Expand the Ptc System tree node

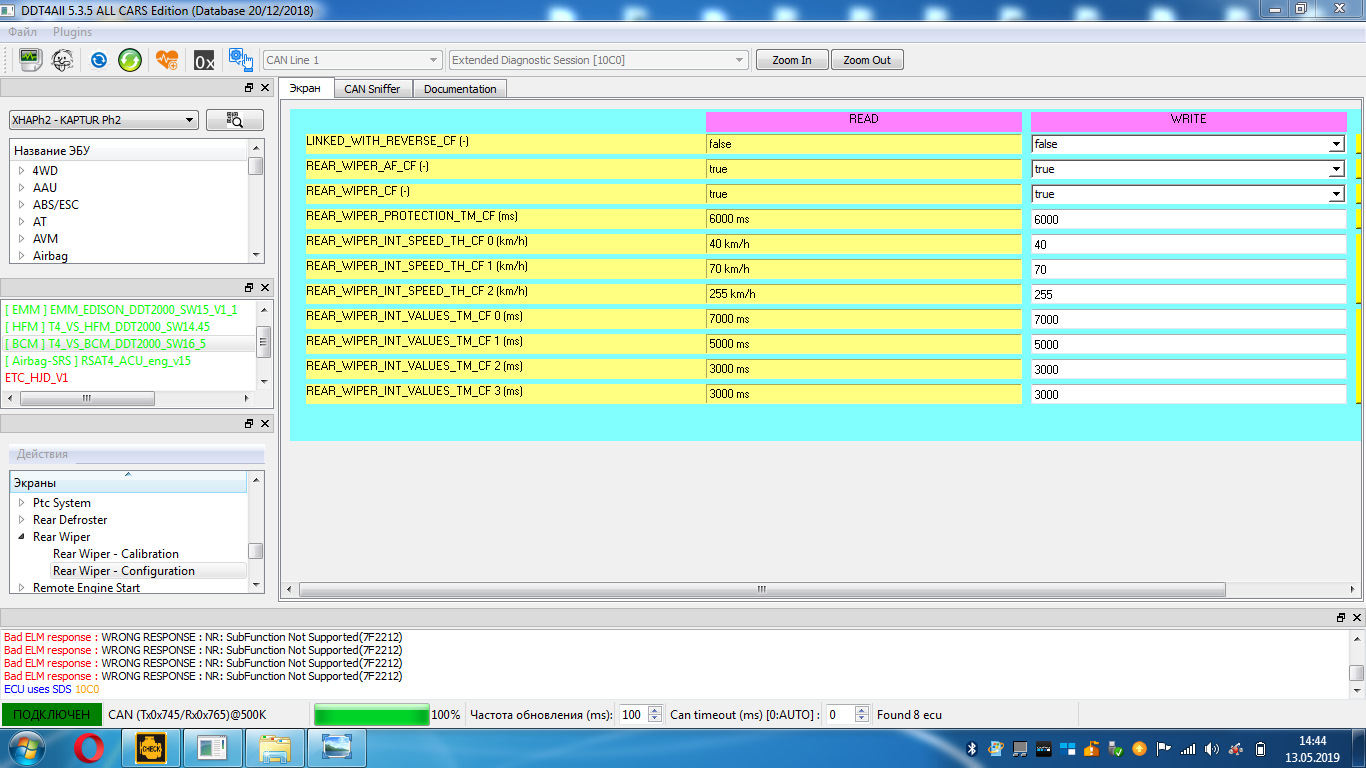tap(21, 503)
